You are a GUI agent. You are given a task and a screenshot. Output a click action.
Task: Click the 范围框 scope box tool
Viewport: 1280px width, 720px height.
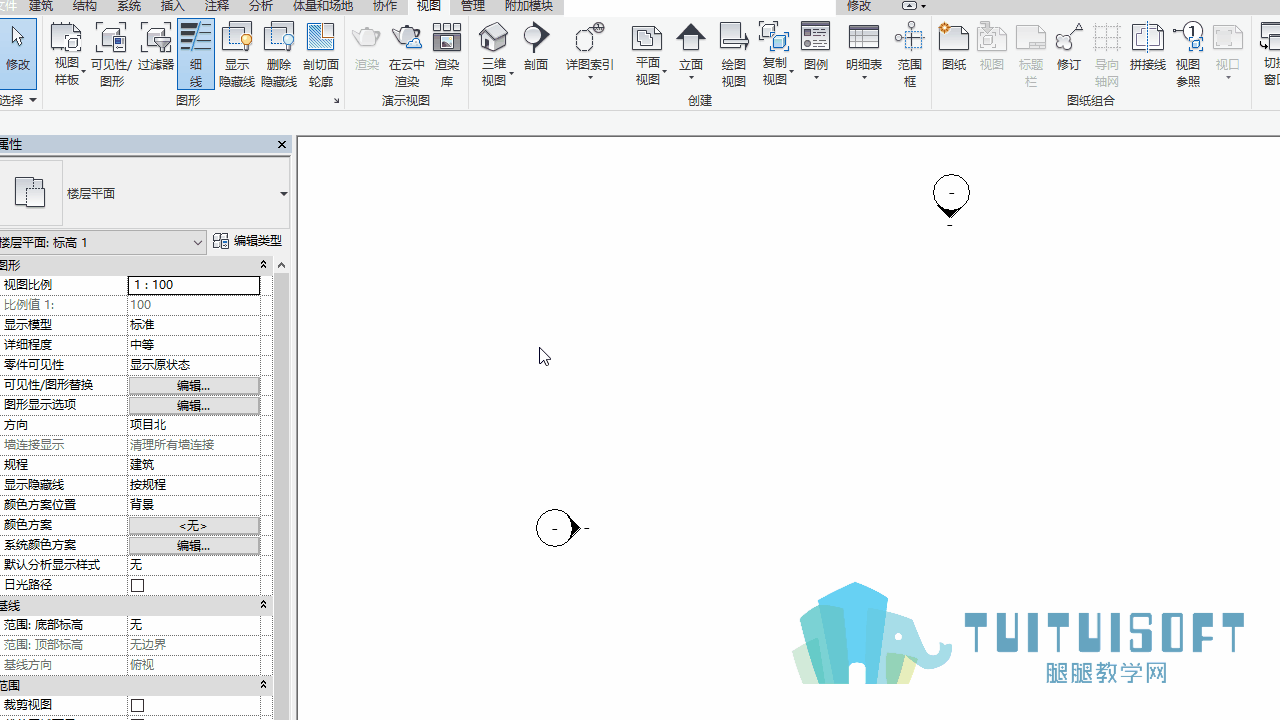pos(909,54)
